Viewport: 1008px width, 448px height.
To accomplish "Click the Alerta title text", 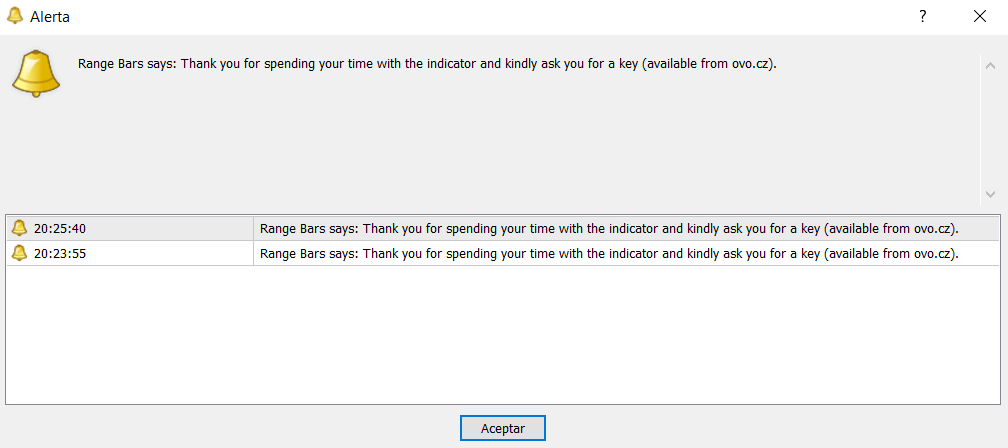I will [x=51, y=16].
